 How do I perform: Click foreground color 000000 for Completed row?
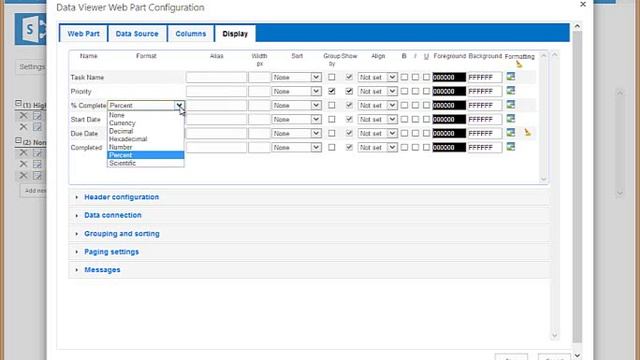click(x=449, y=147)
